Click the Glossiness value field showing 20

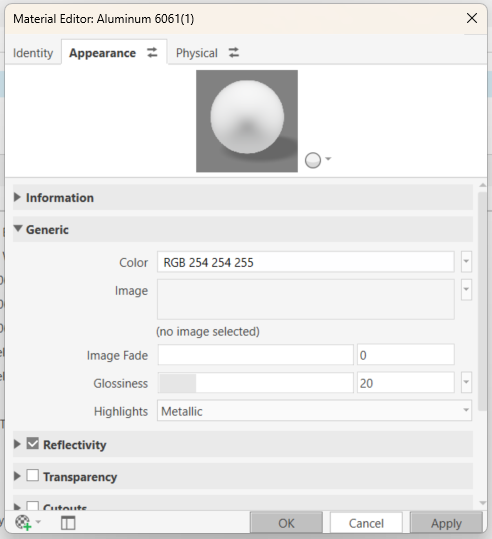[406, 382]
